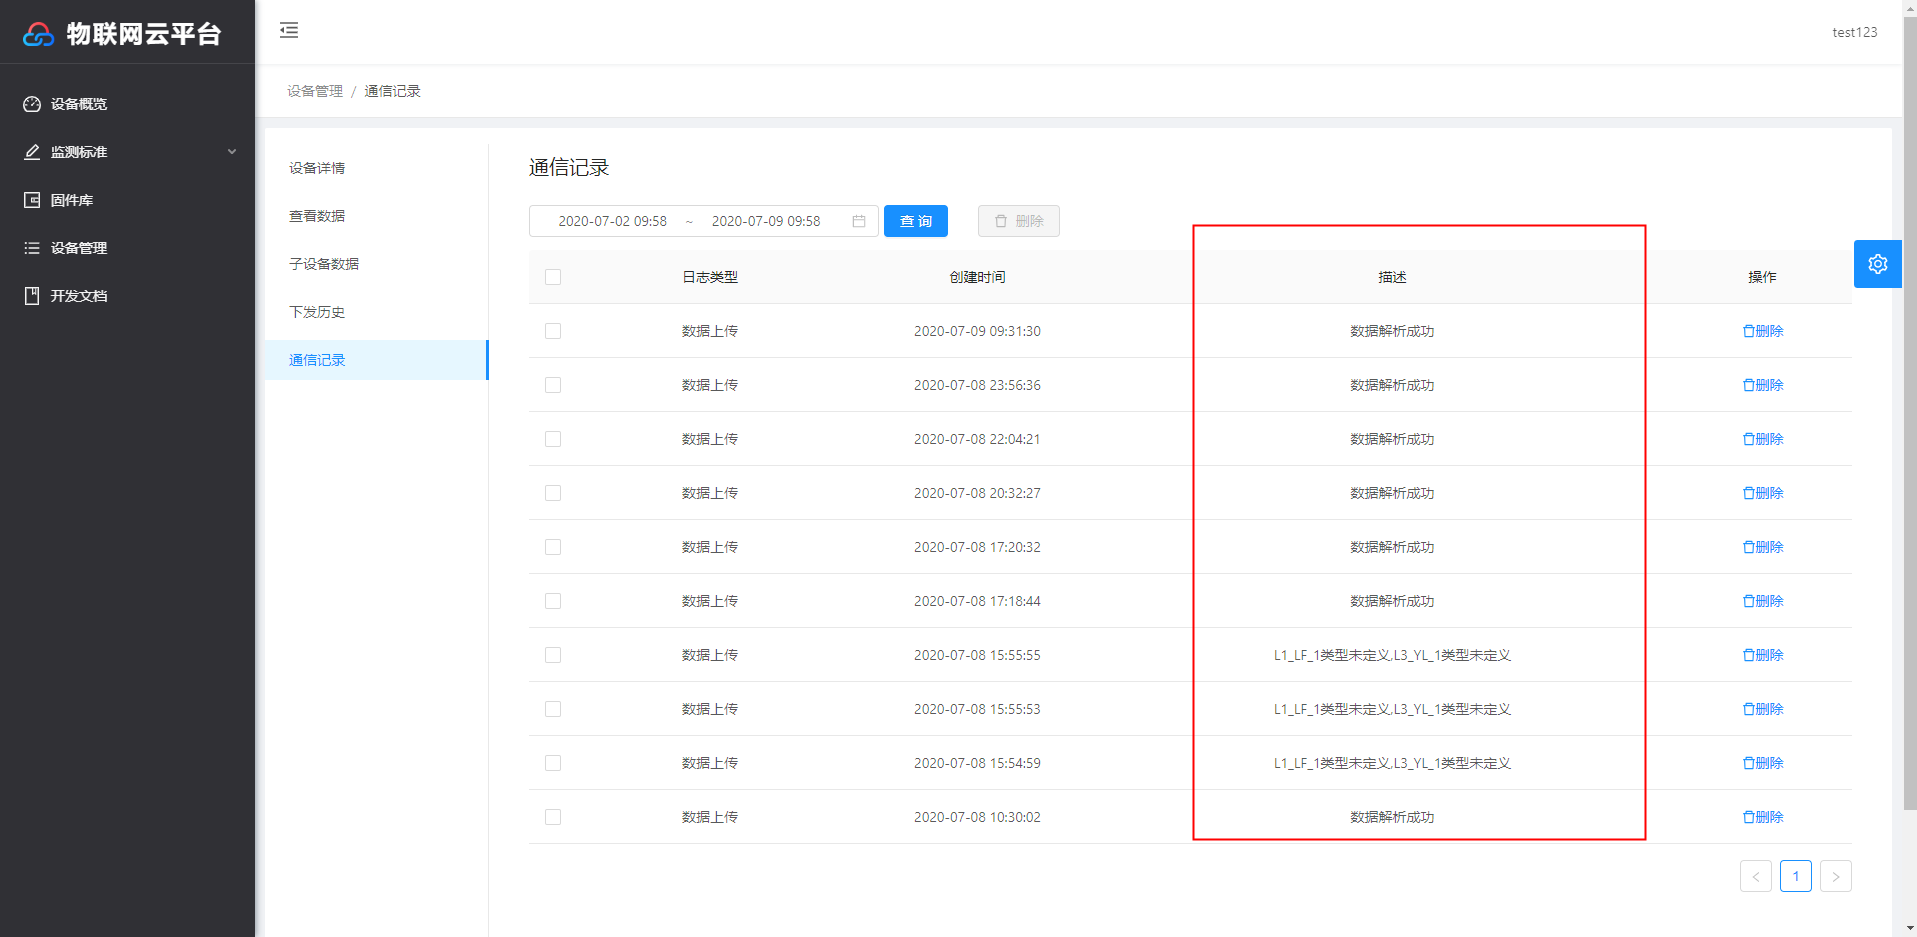Delete the record from 2020-07-08 15:54:59
The width and height of the screenshot is (1917, 937).
1763,763
